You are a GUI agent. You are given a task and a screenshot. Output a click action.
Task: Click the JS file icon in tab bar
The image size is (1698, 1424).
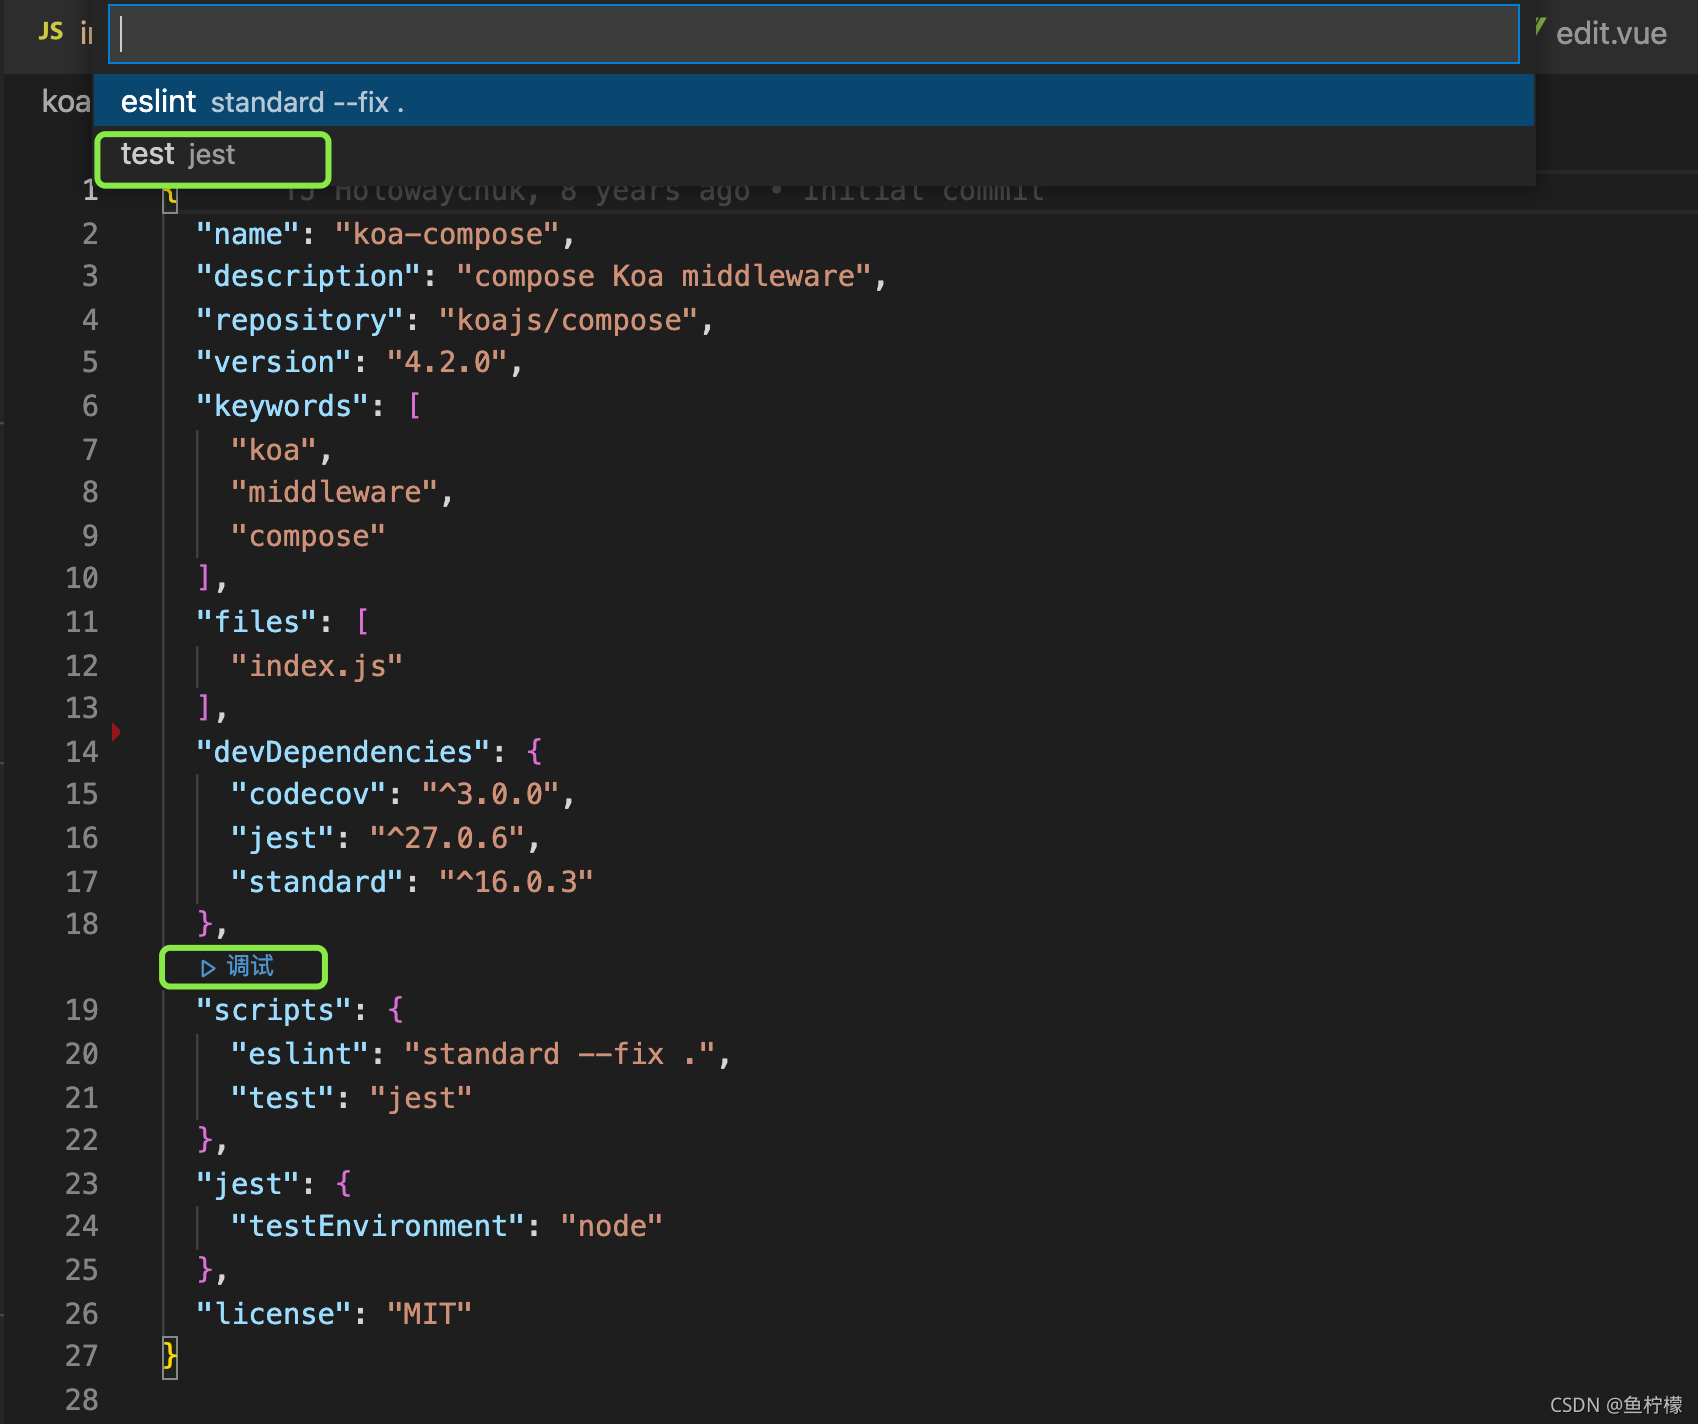point(51,32)
